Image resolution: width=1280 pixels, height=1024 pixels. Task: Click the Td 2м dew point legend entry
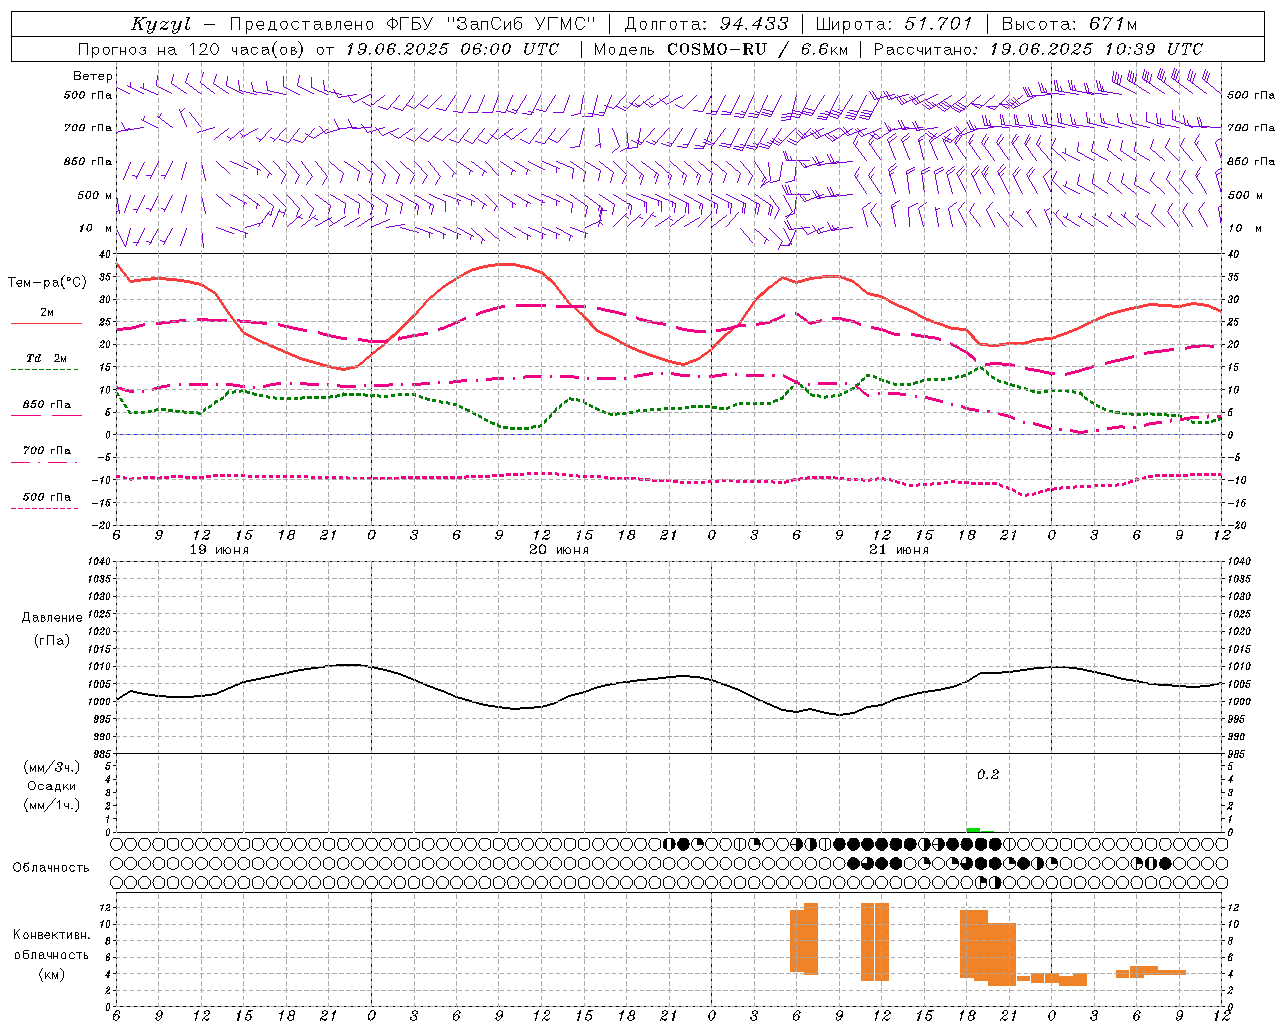coord(47,358)
